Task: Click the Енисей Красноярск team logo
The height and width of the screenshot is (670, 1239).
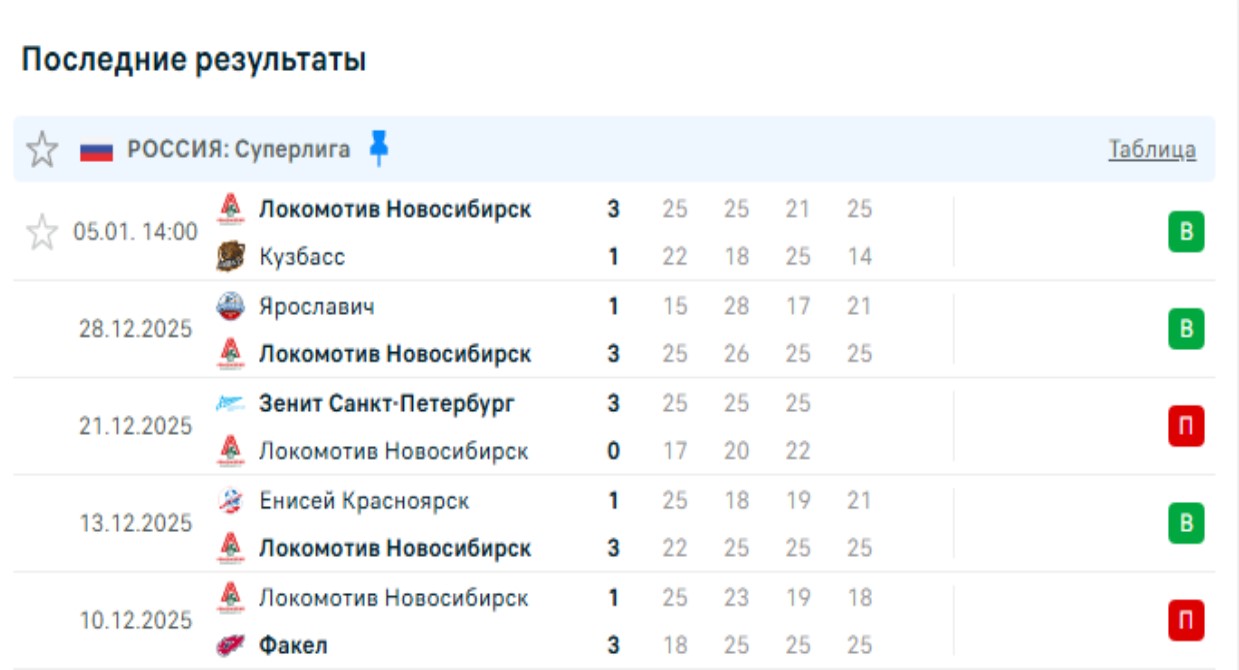Action: click(231, 501)
